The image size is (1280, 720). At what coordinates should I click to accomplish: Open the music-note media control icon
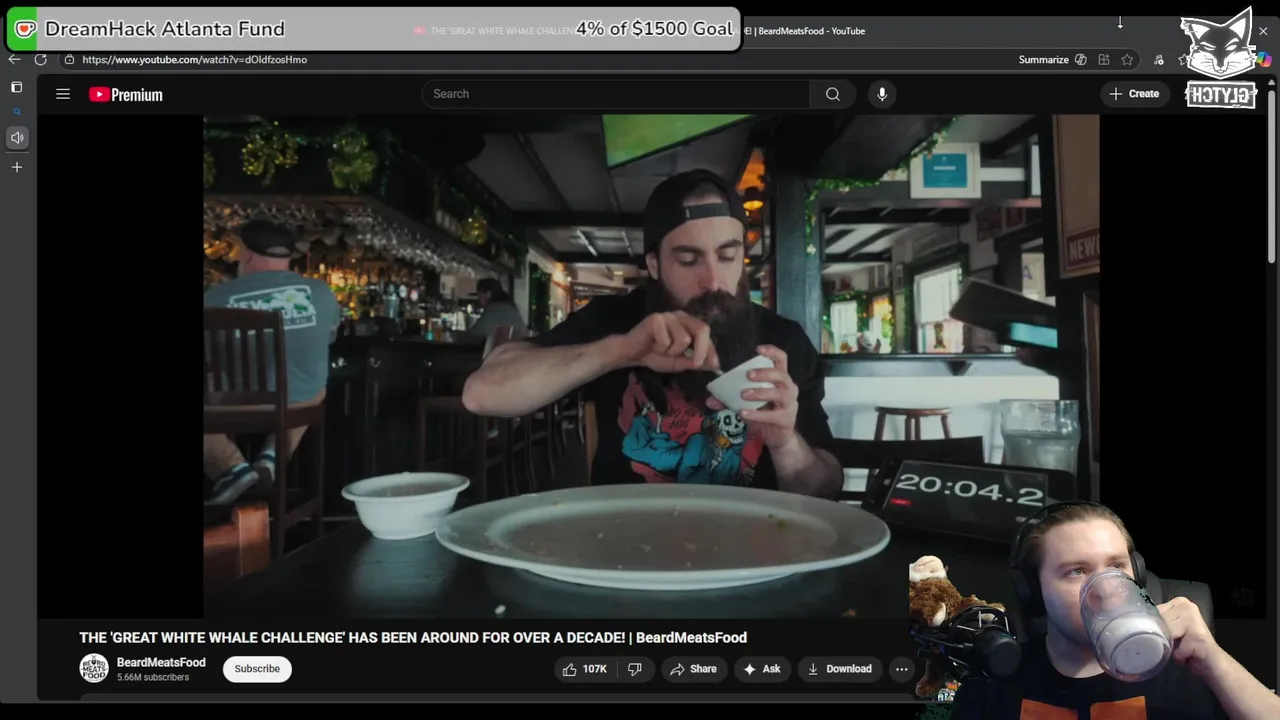tap(1158, 60)
